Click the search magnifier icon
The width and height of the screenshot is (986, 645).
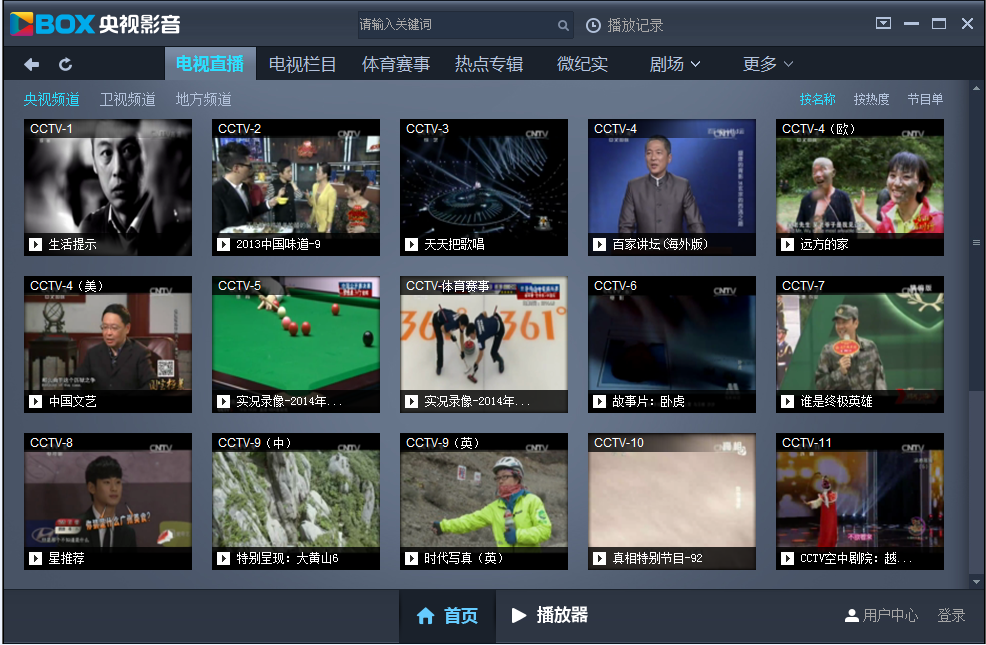pos(563,25)
